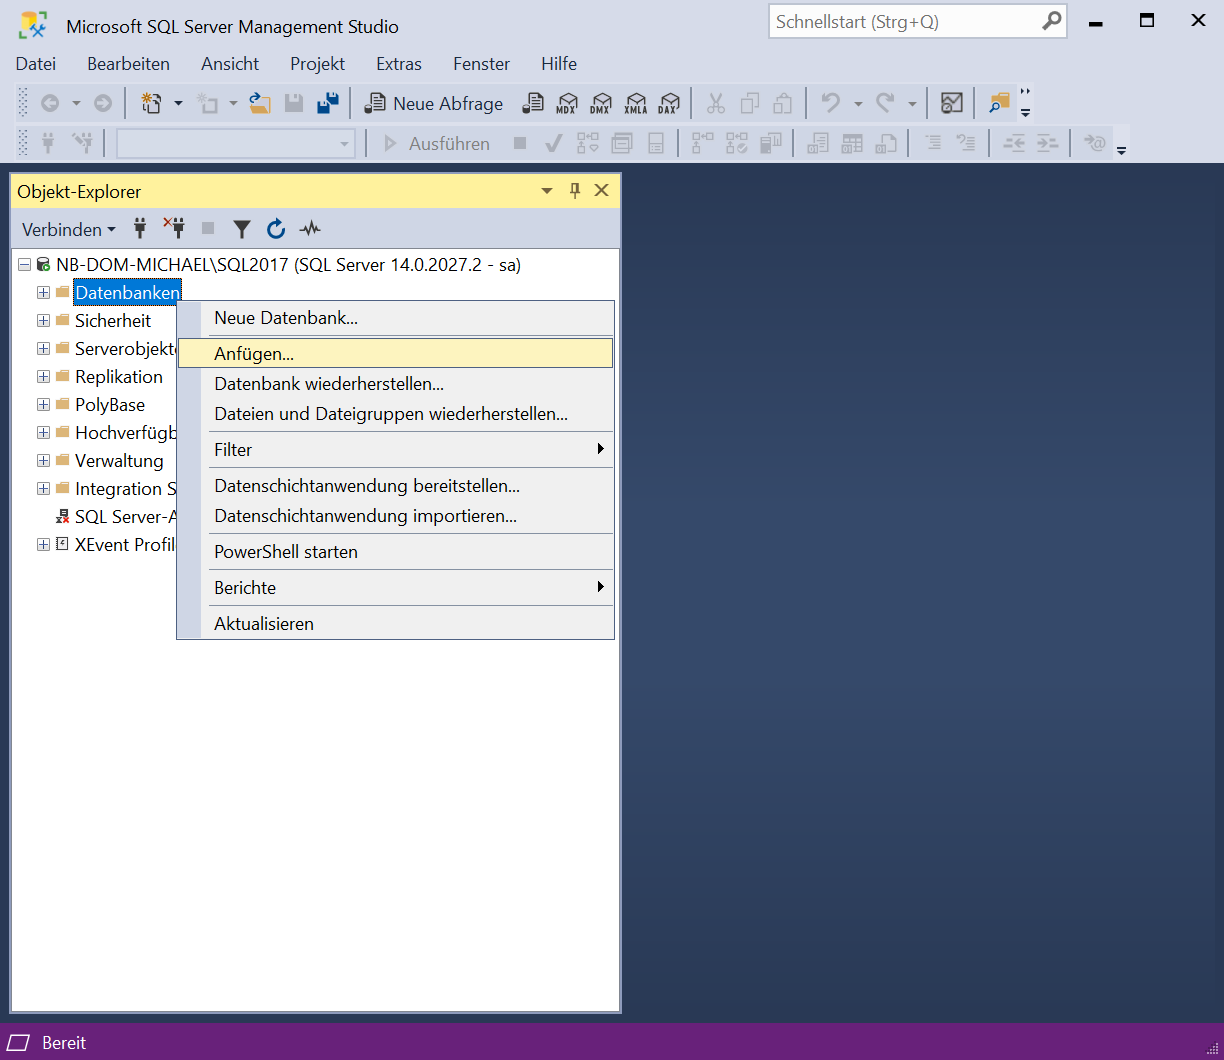Open the Ansicht menu
The image size is (1224, 1060).
pos(230,64)
